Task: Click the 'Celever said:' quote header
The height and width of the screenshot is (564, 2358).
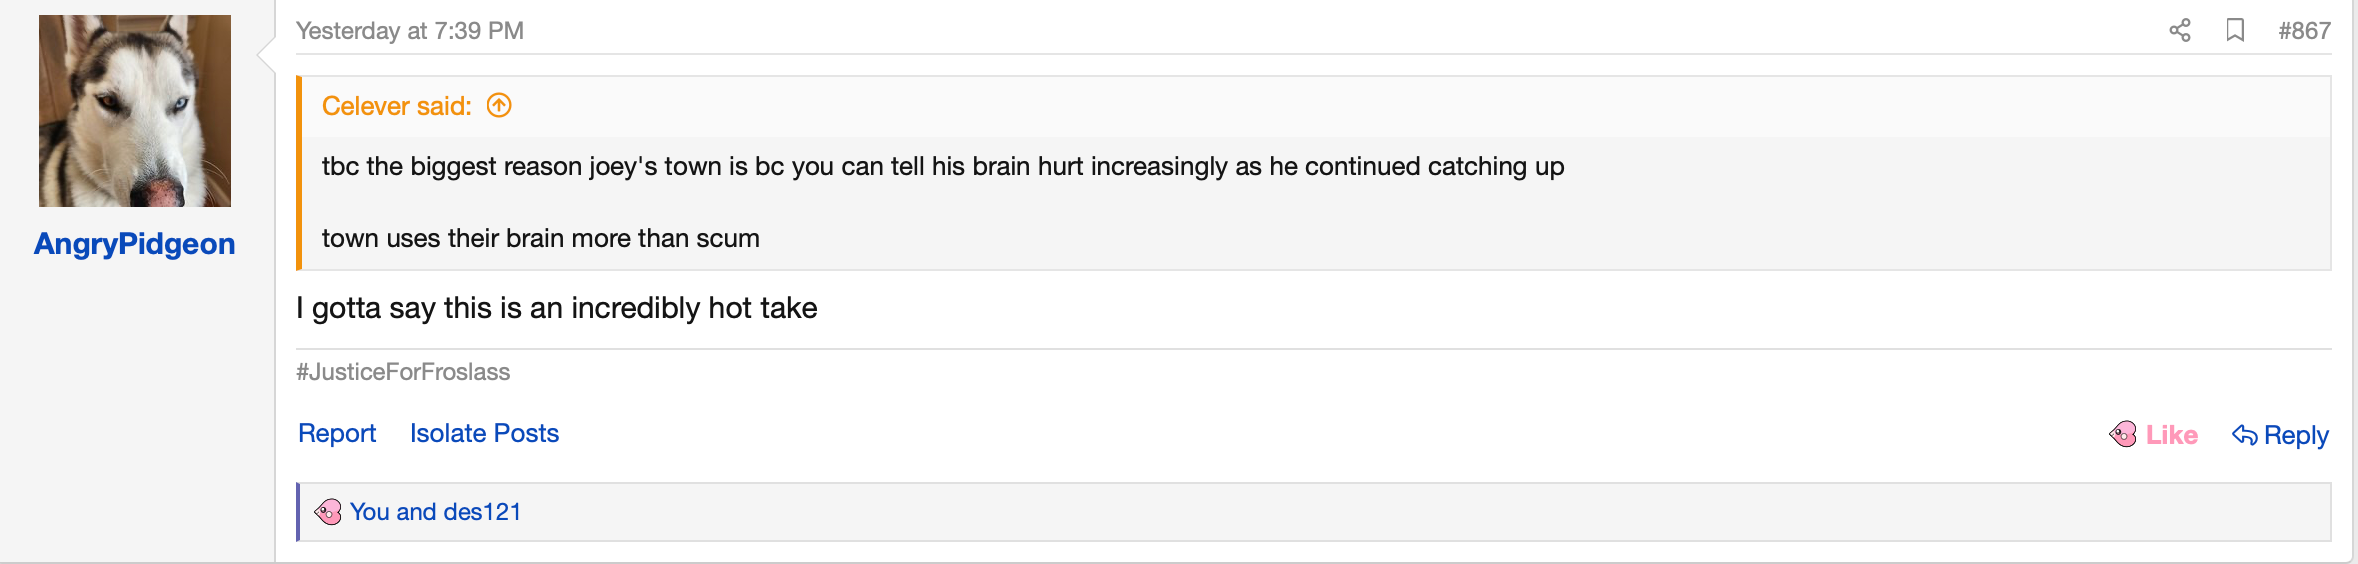Action: pos(397,106)
